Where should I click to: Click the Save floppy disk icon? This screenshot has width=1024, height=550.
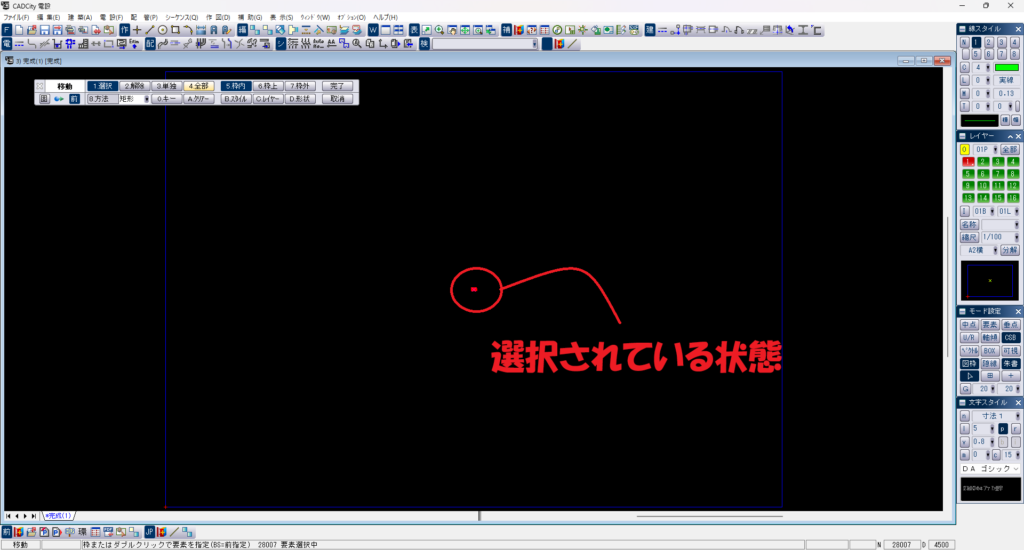pyautogui.click(x=44, y=30)
